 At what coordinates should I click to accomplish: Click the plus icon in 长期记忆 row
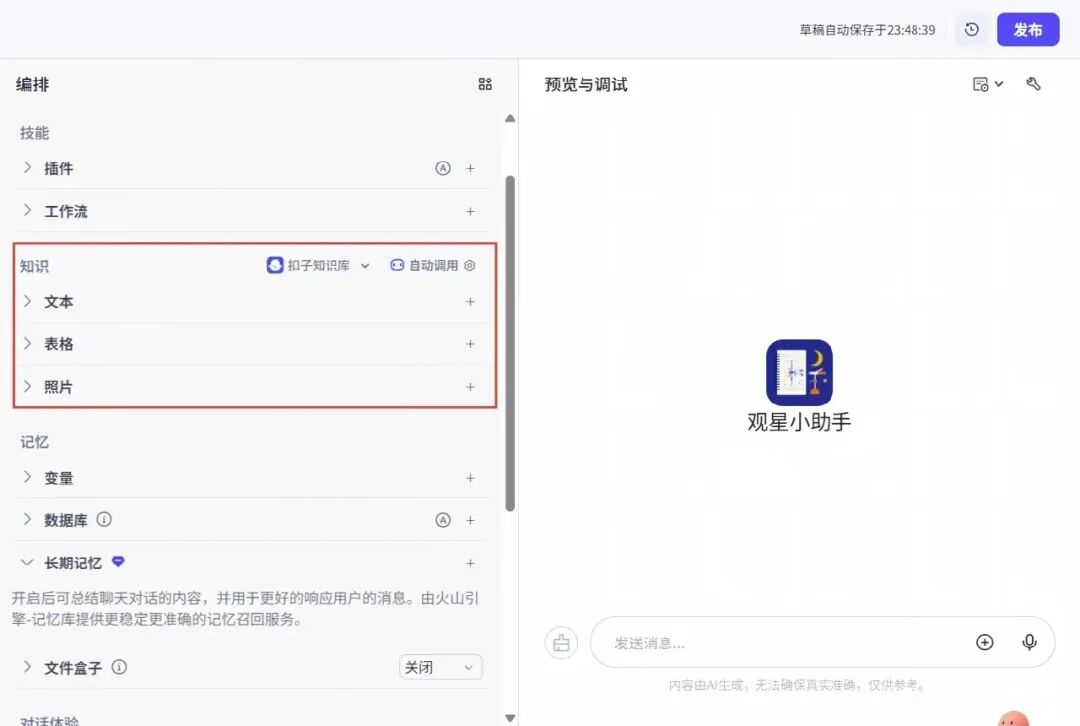470,563
